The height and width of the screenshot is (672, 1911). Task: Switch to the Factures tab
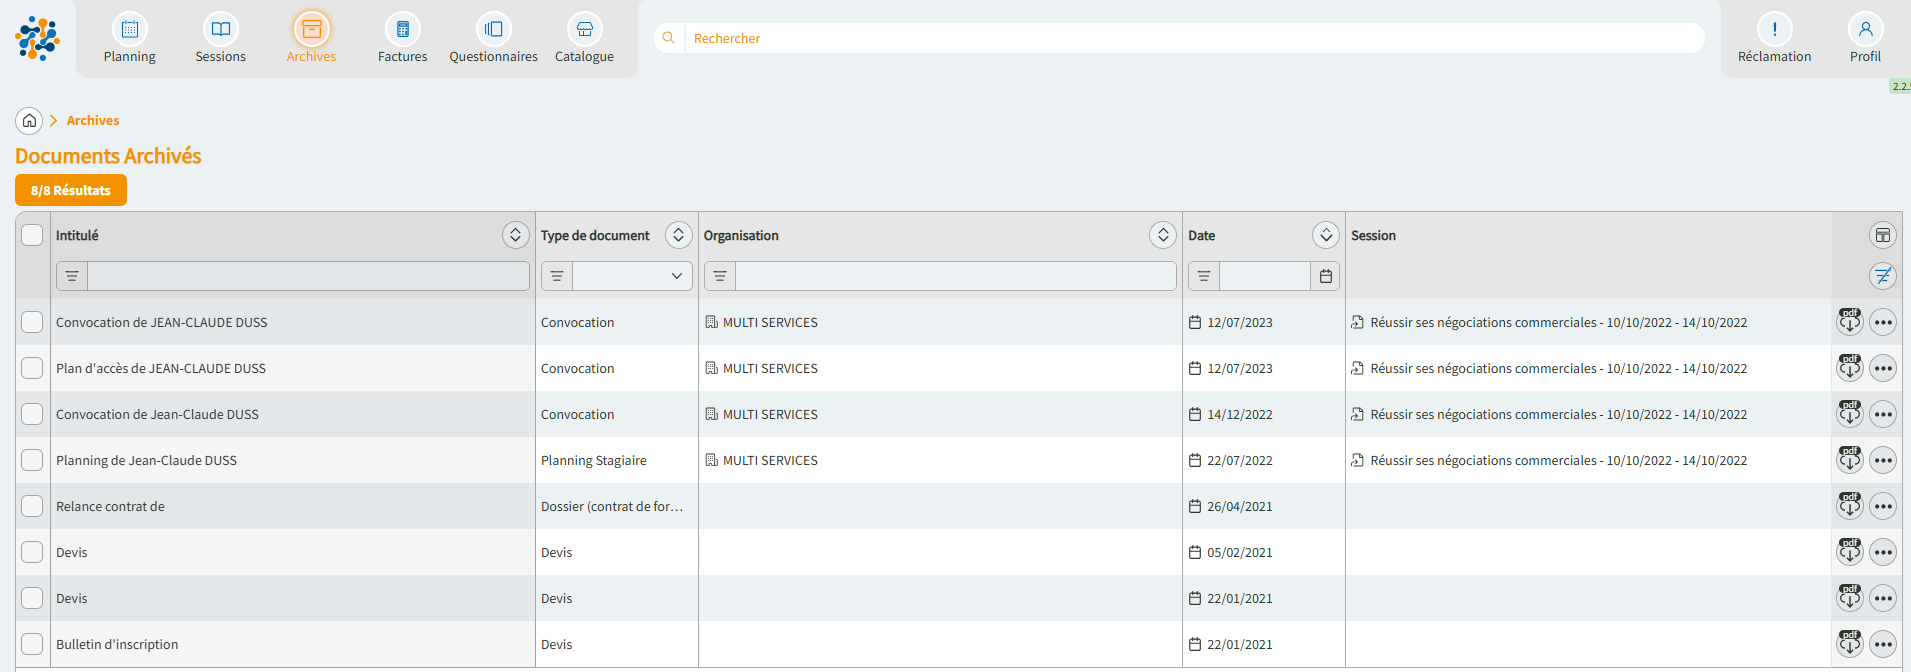(402, 39)
